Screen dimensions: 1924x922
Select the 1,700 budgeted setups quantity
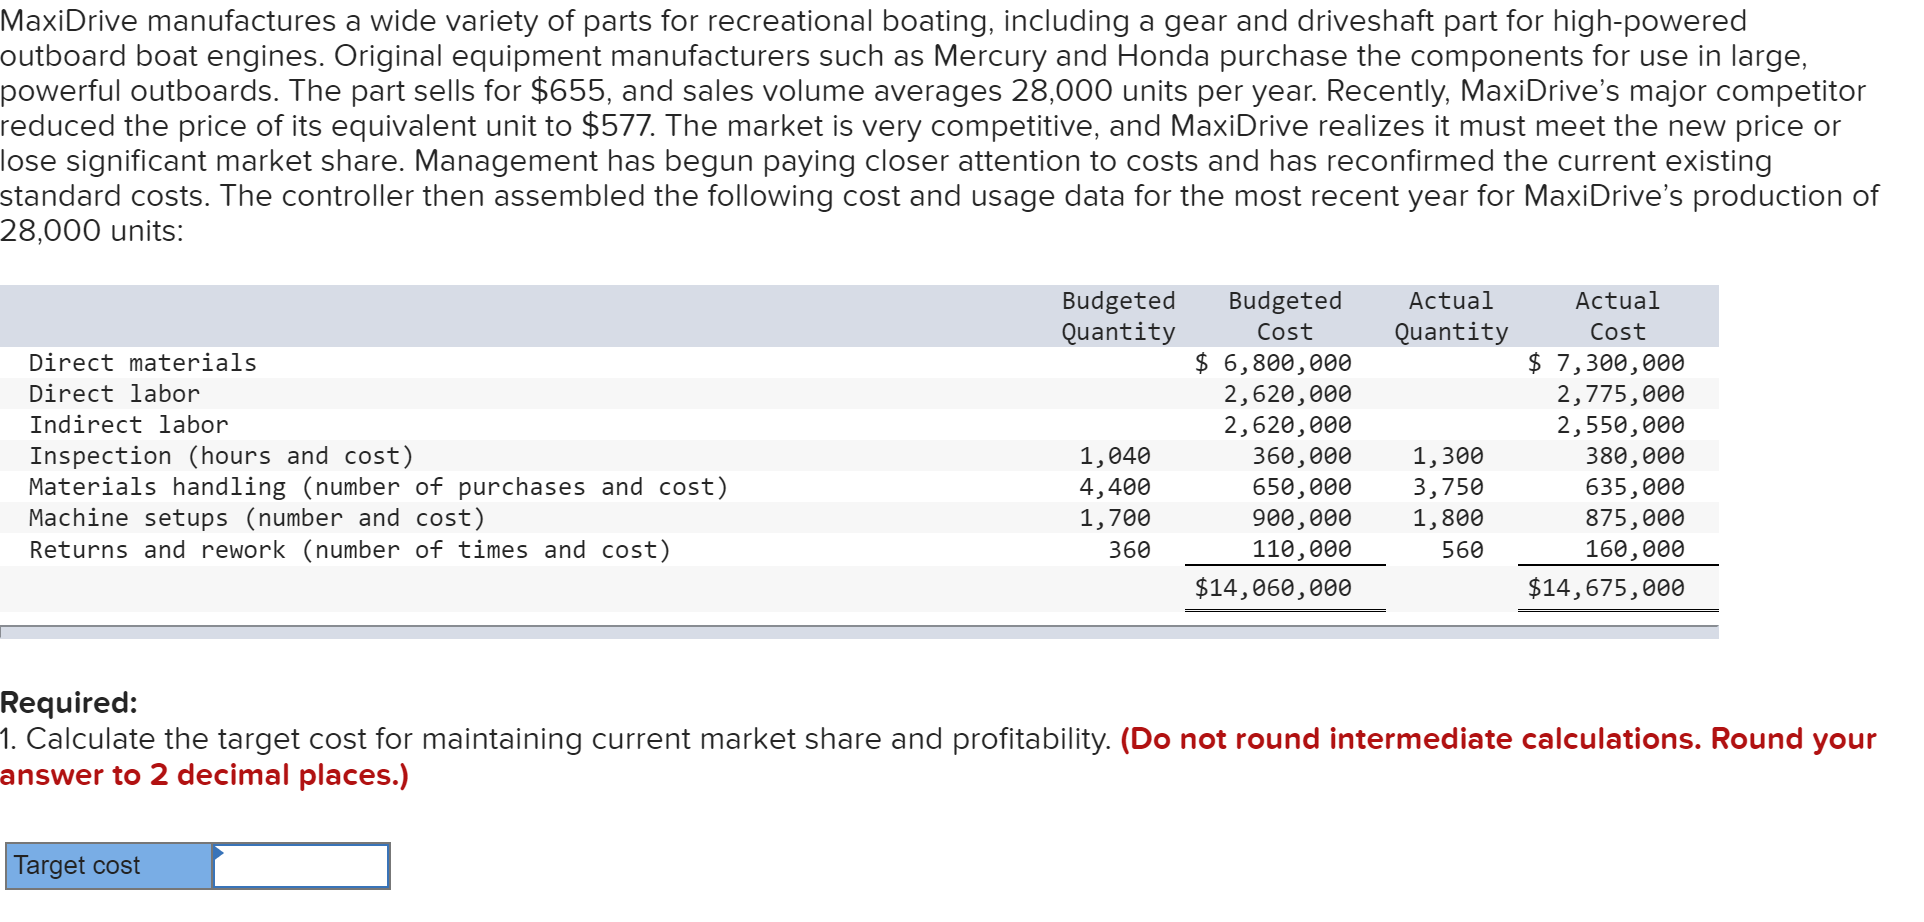(x=1115, y=518)
